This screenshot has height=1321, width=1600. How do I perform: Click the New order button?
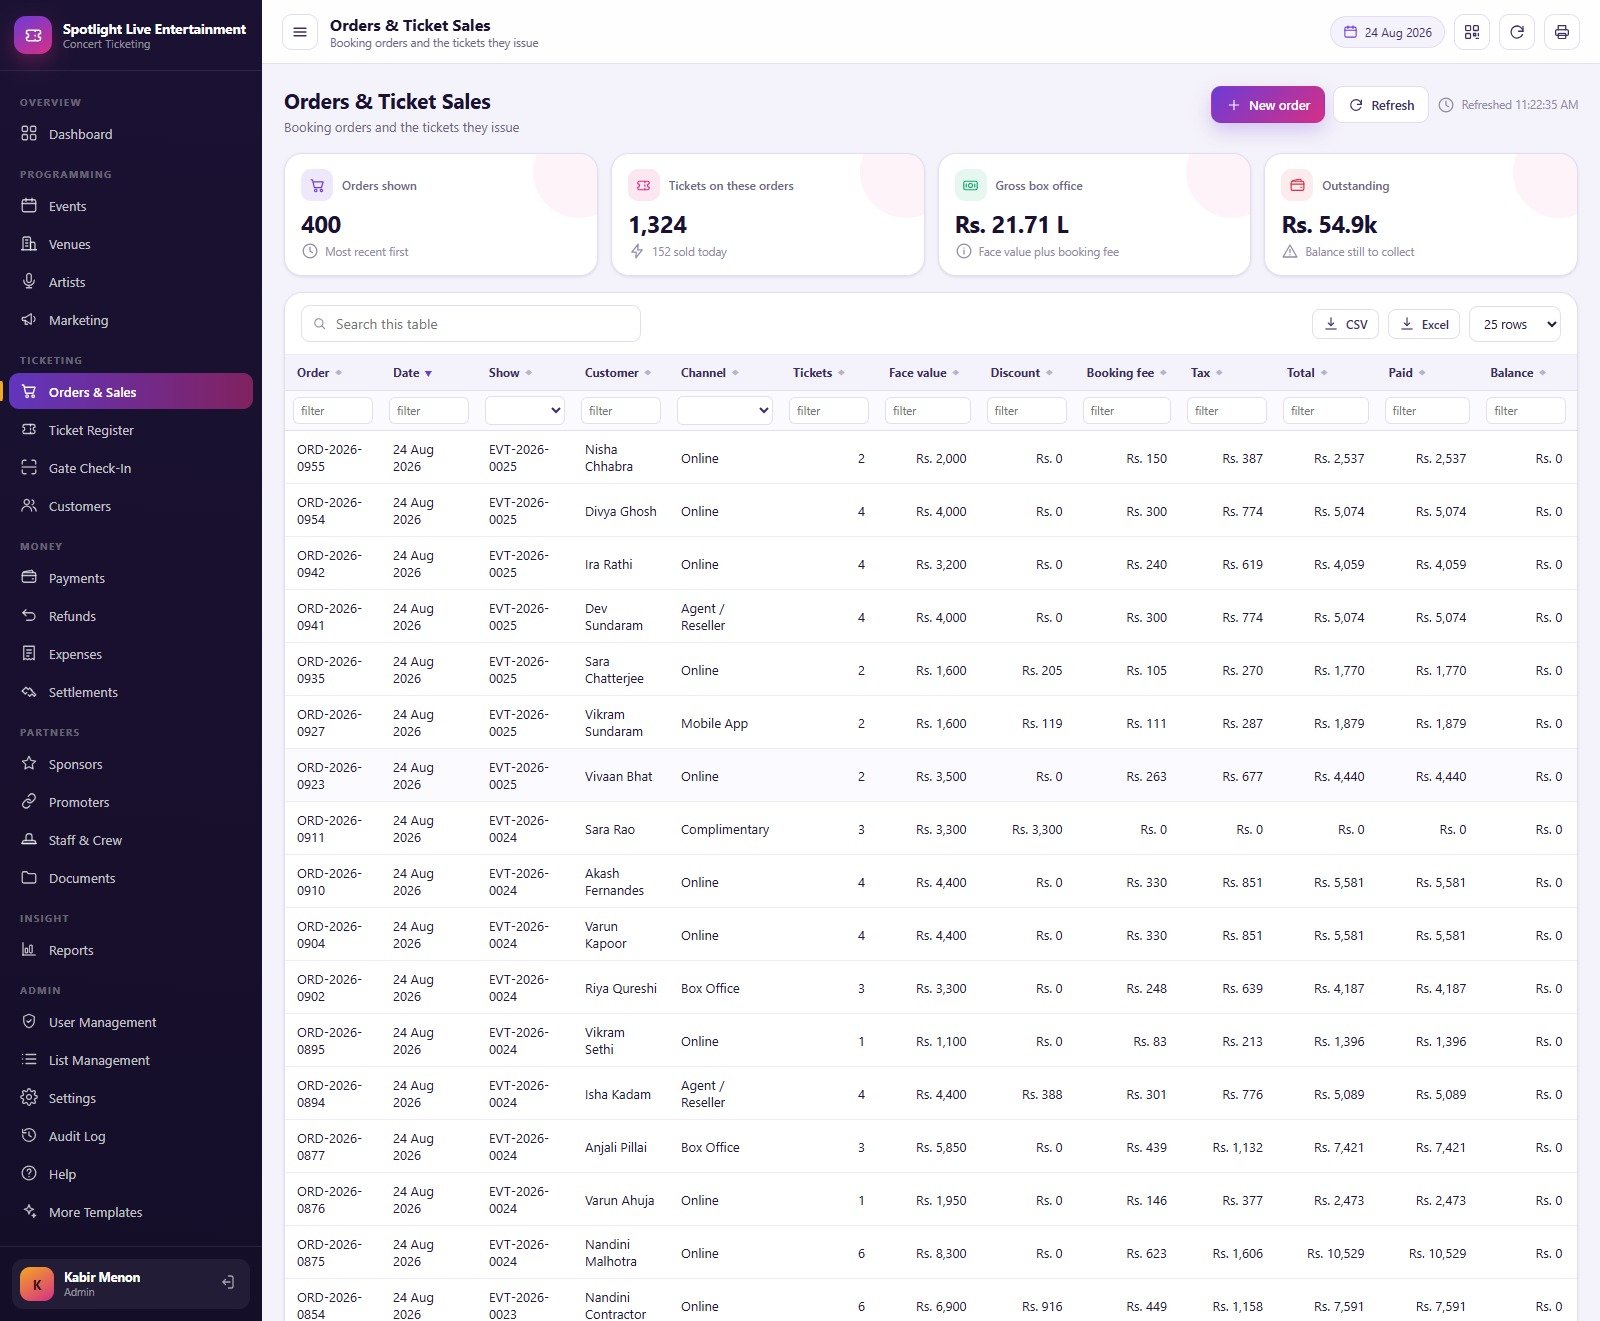coord(1268,105)
